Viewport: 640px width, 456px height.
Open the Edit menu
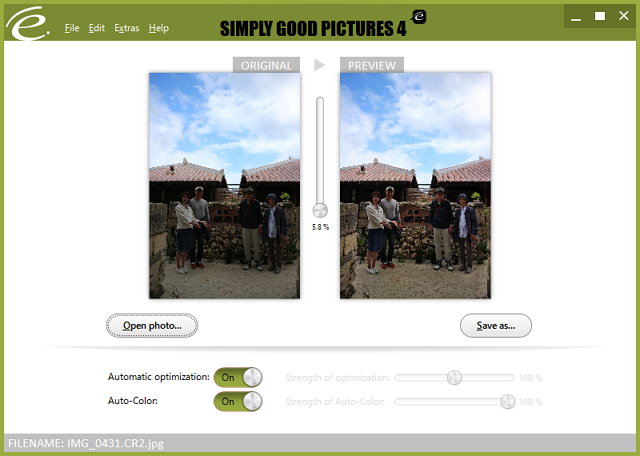click(97, 28)
